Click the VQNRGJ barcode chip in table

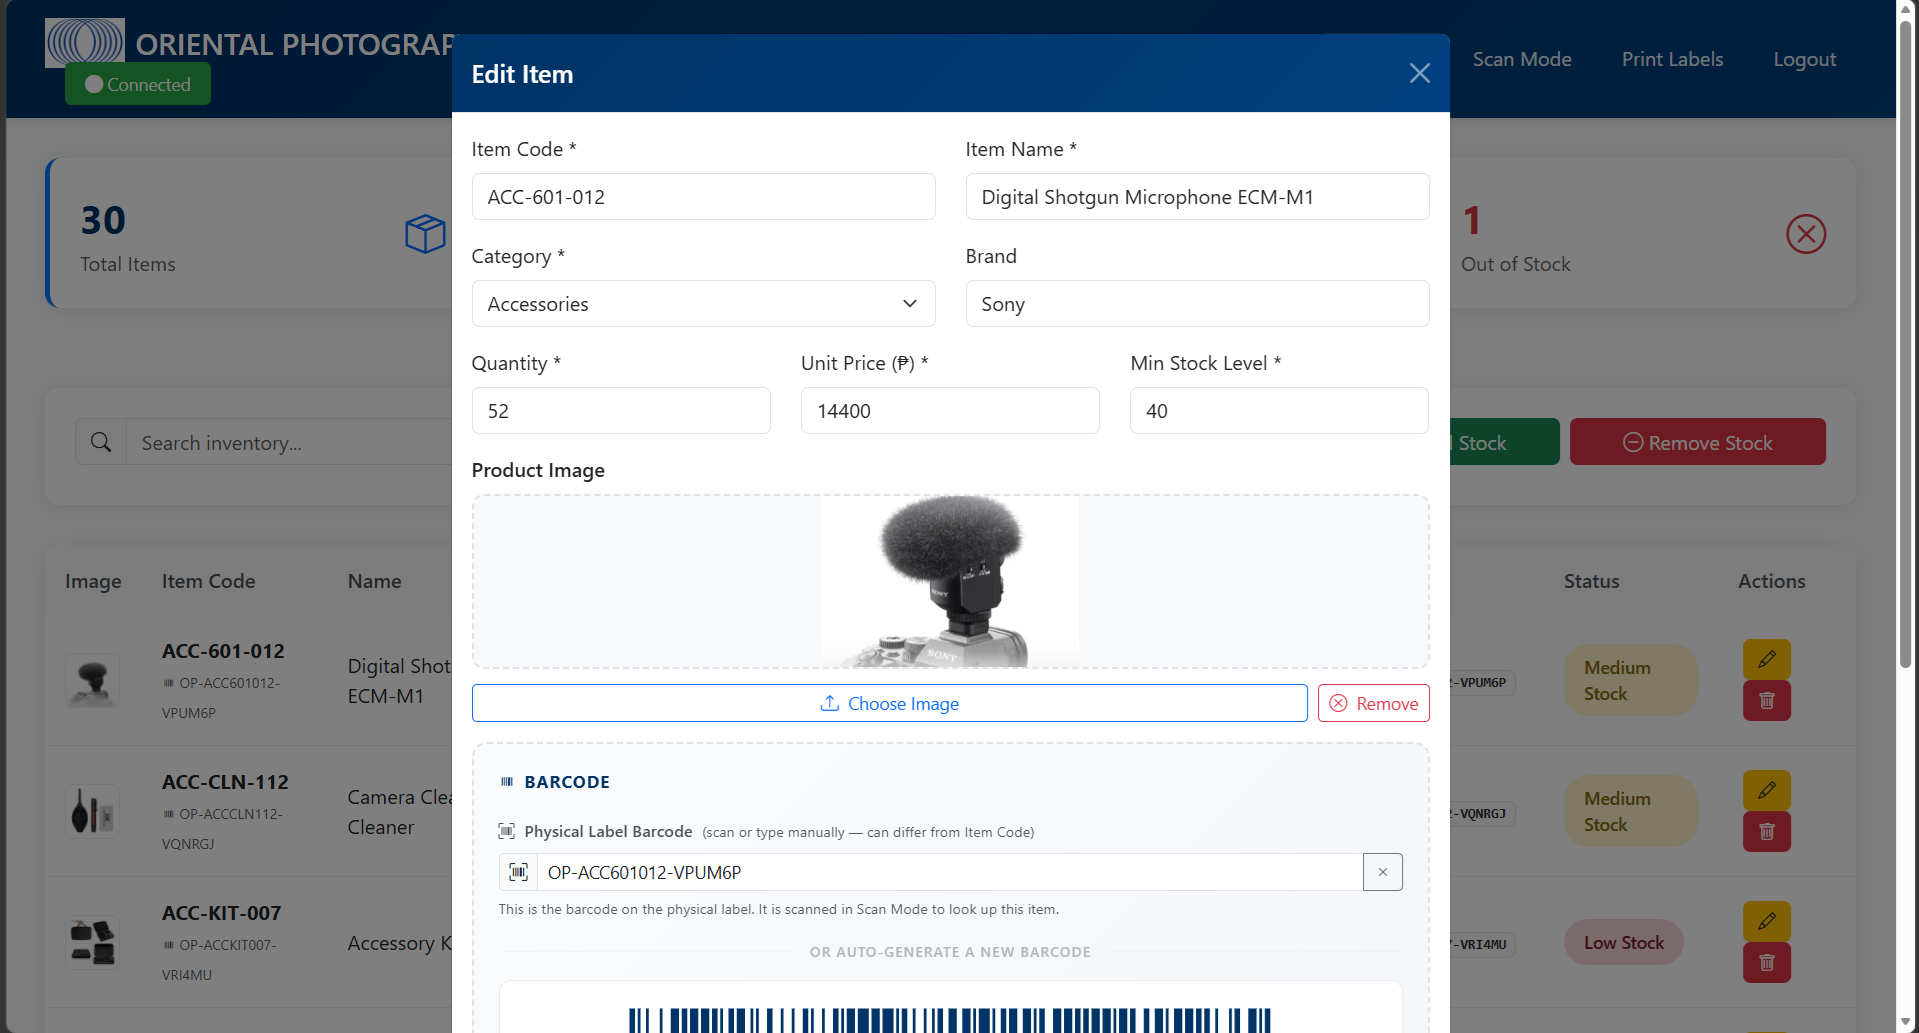(1483, 814)
